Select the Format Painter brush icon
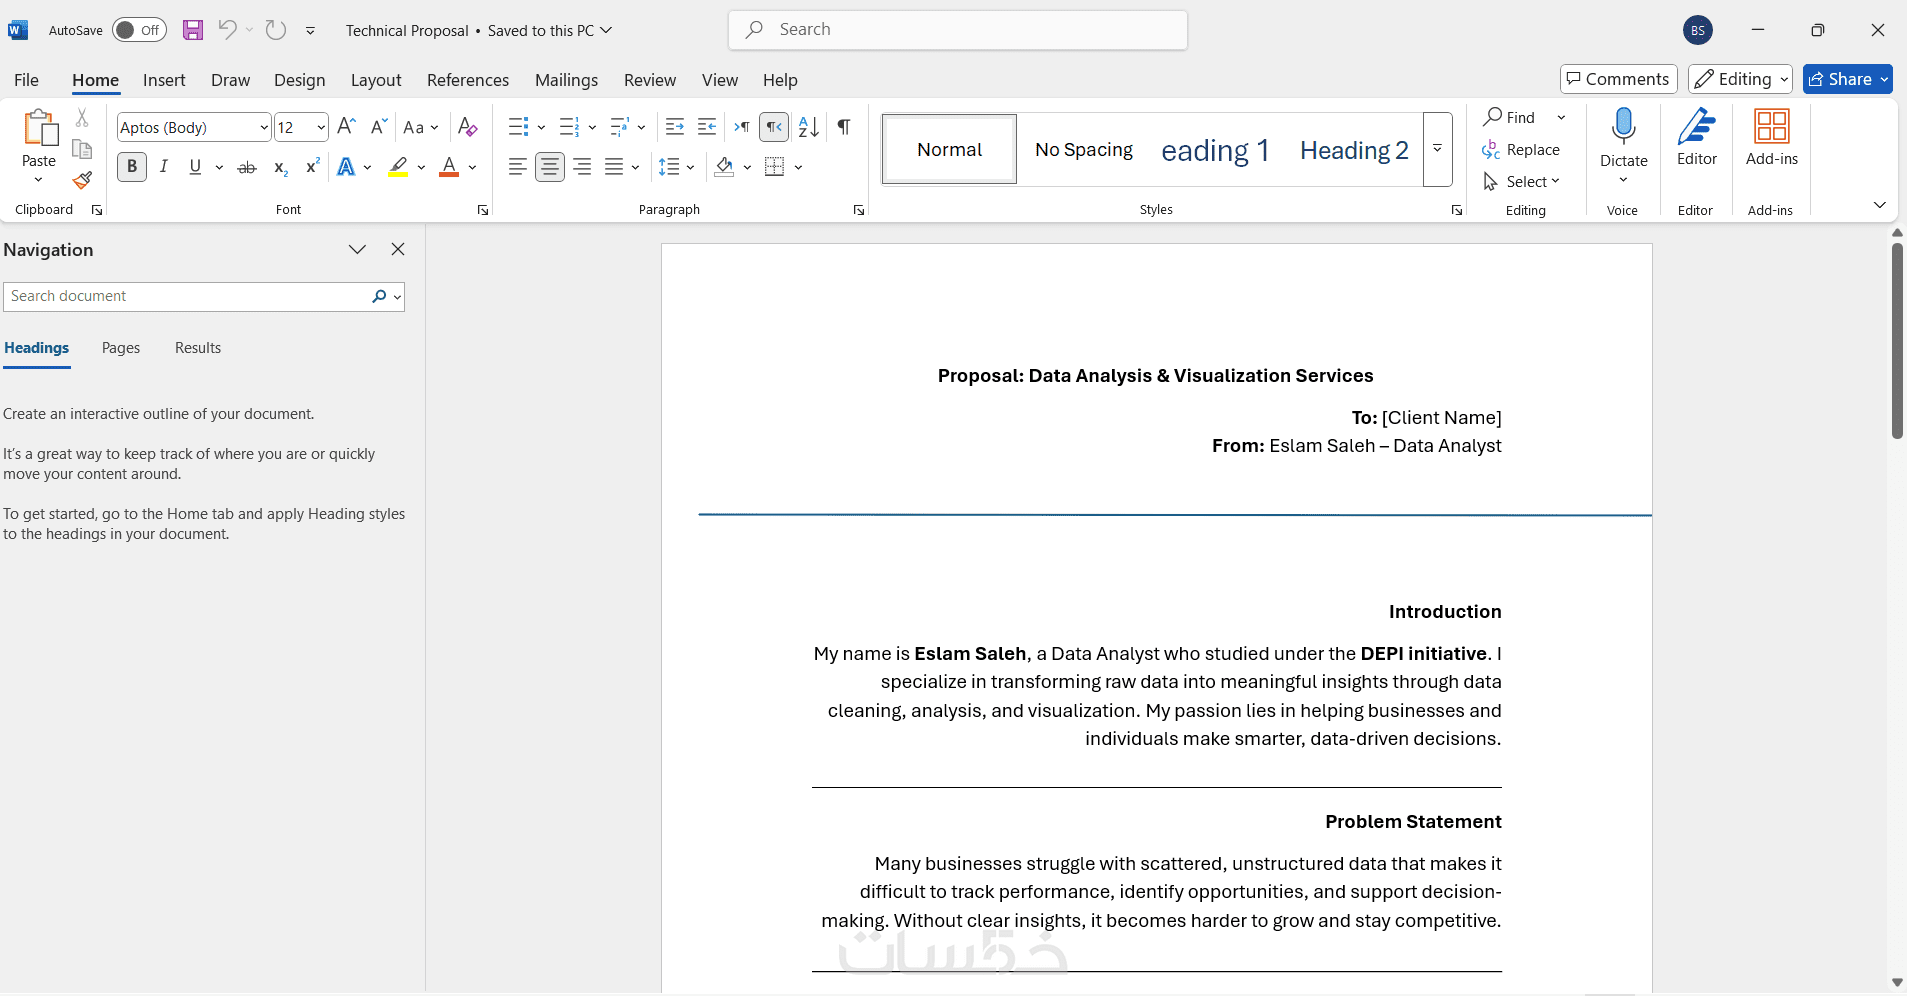Image resolution: width=1907 pixels, height=996 pixels. [82, 181]
